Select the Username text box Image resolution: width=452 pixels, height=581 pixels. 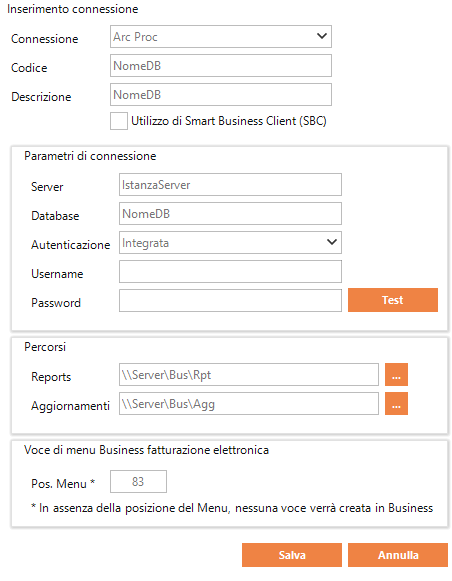pyautogui.click(x=230, y=272)
